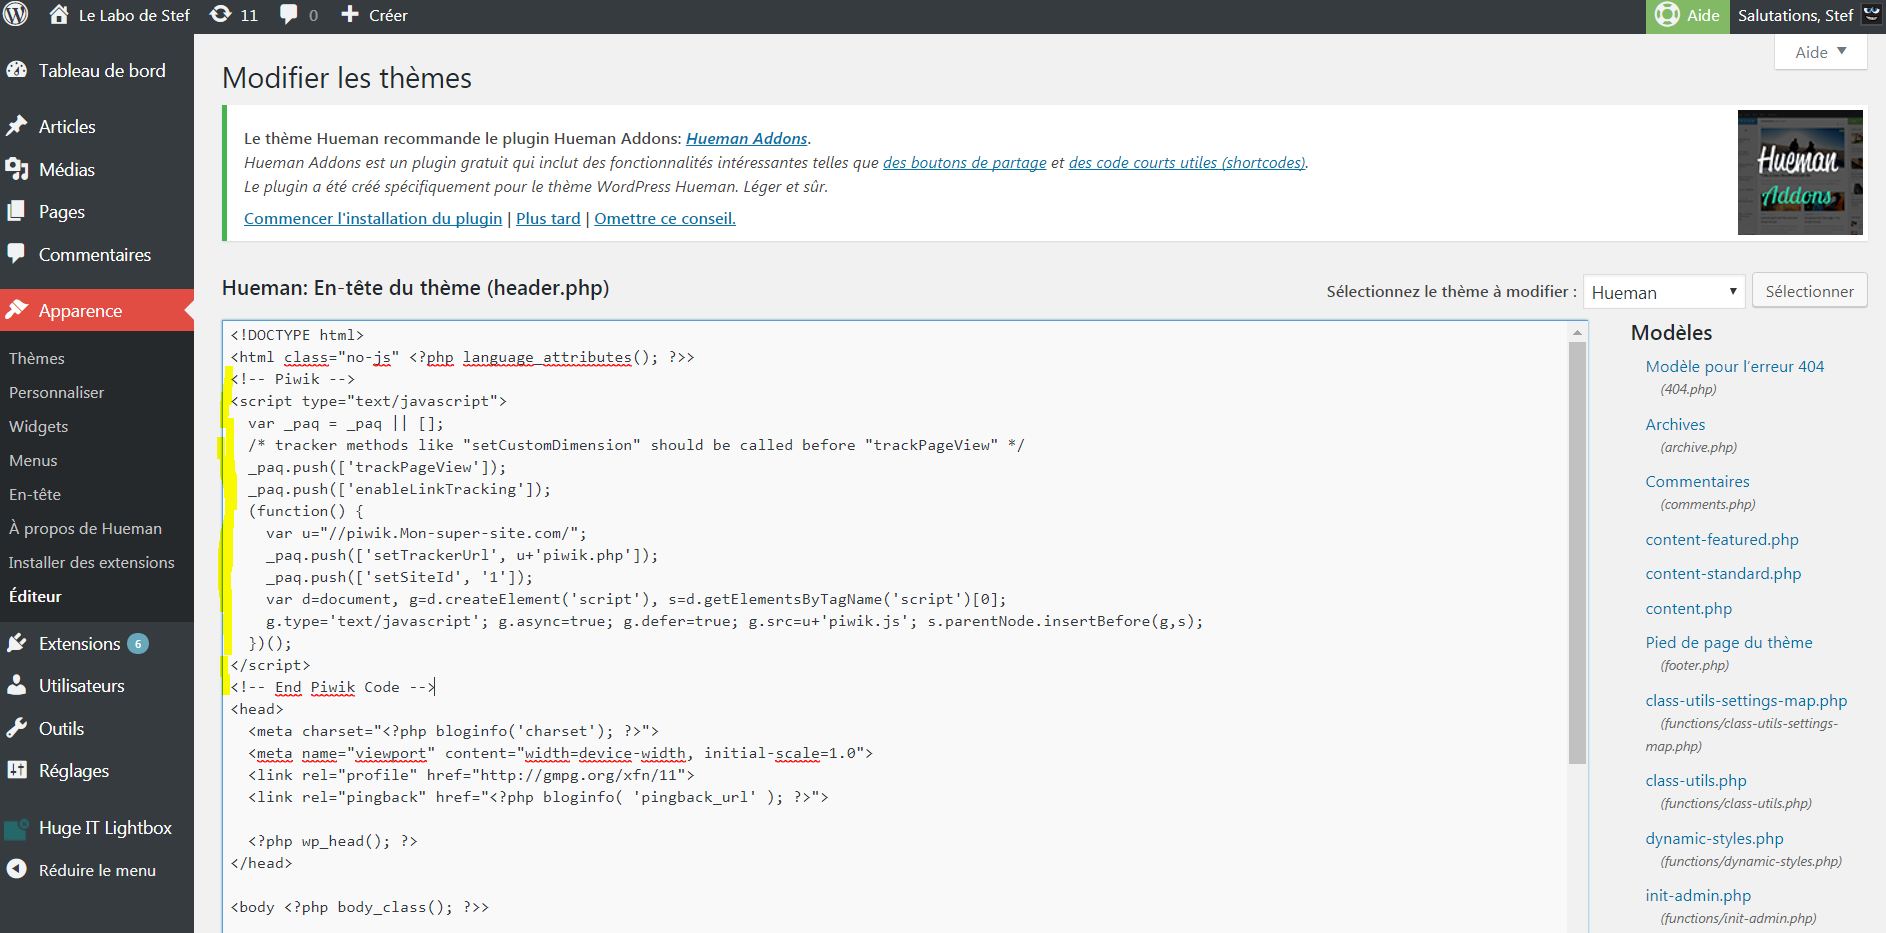Open the Médias menu icon
Screen dimensions: 1886x933
pyautogui.click(x=17, y=169)
